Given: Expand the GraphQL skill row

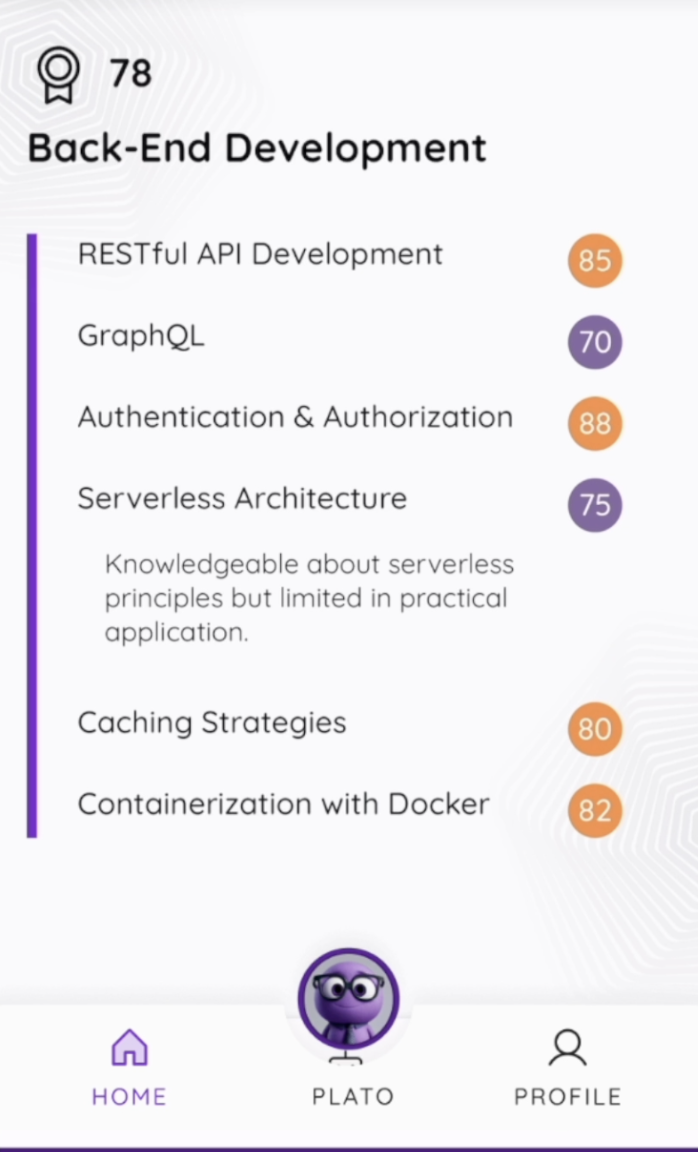Looking at the screenshot, I should pyautogui.click(x=141, y=336).
